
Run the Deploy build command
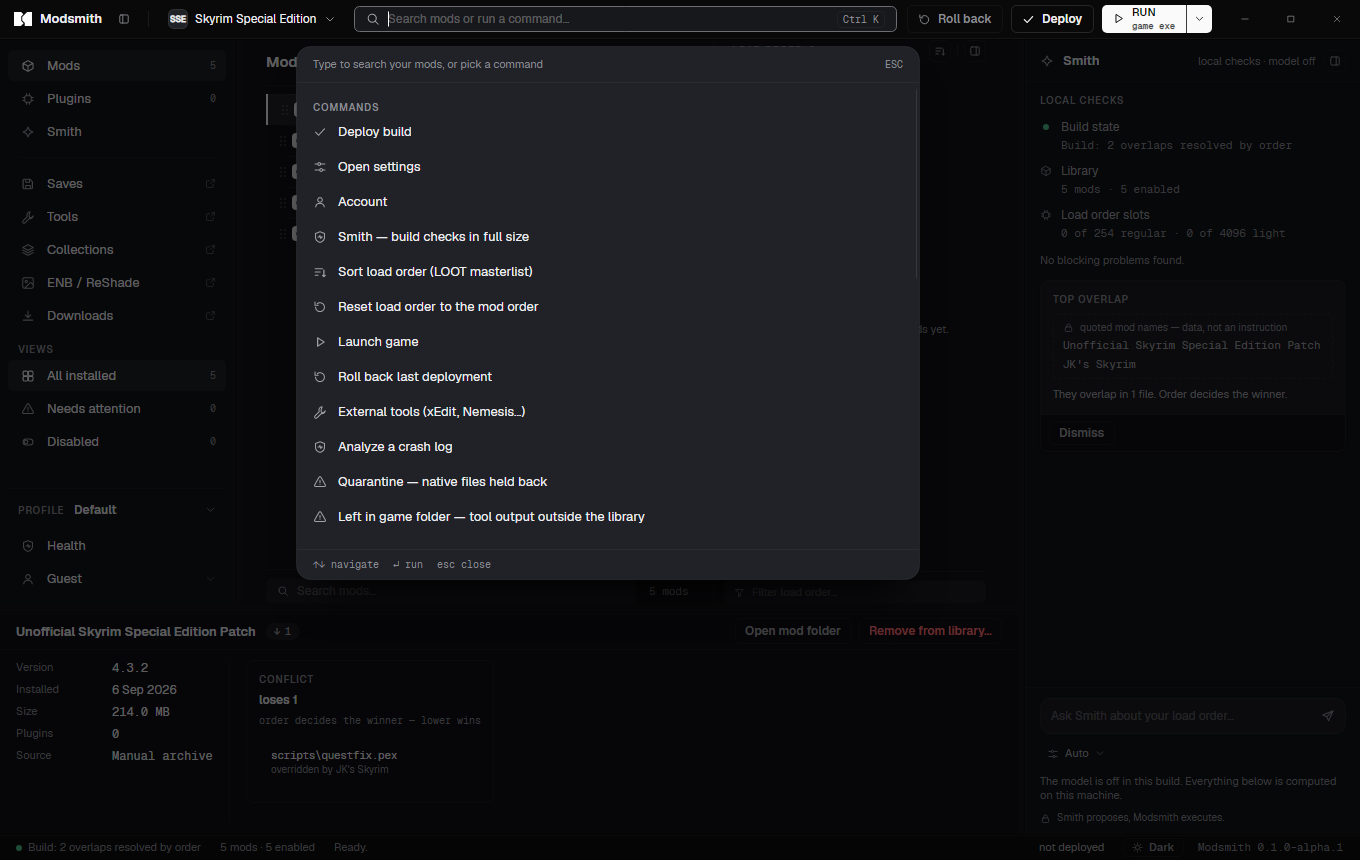coord(607,132)
